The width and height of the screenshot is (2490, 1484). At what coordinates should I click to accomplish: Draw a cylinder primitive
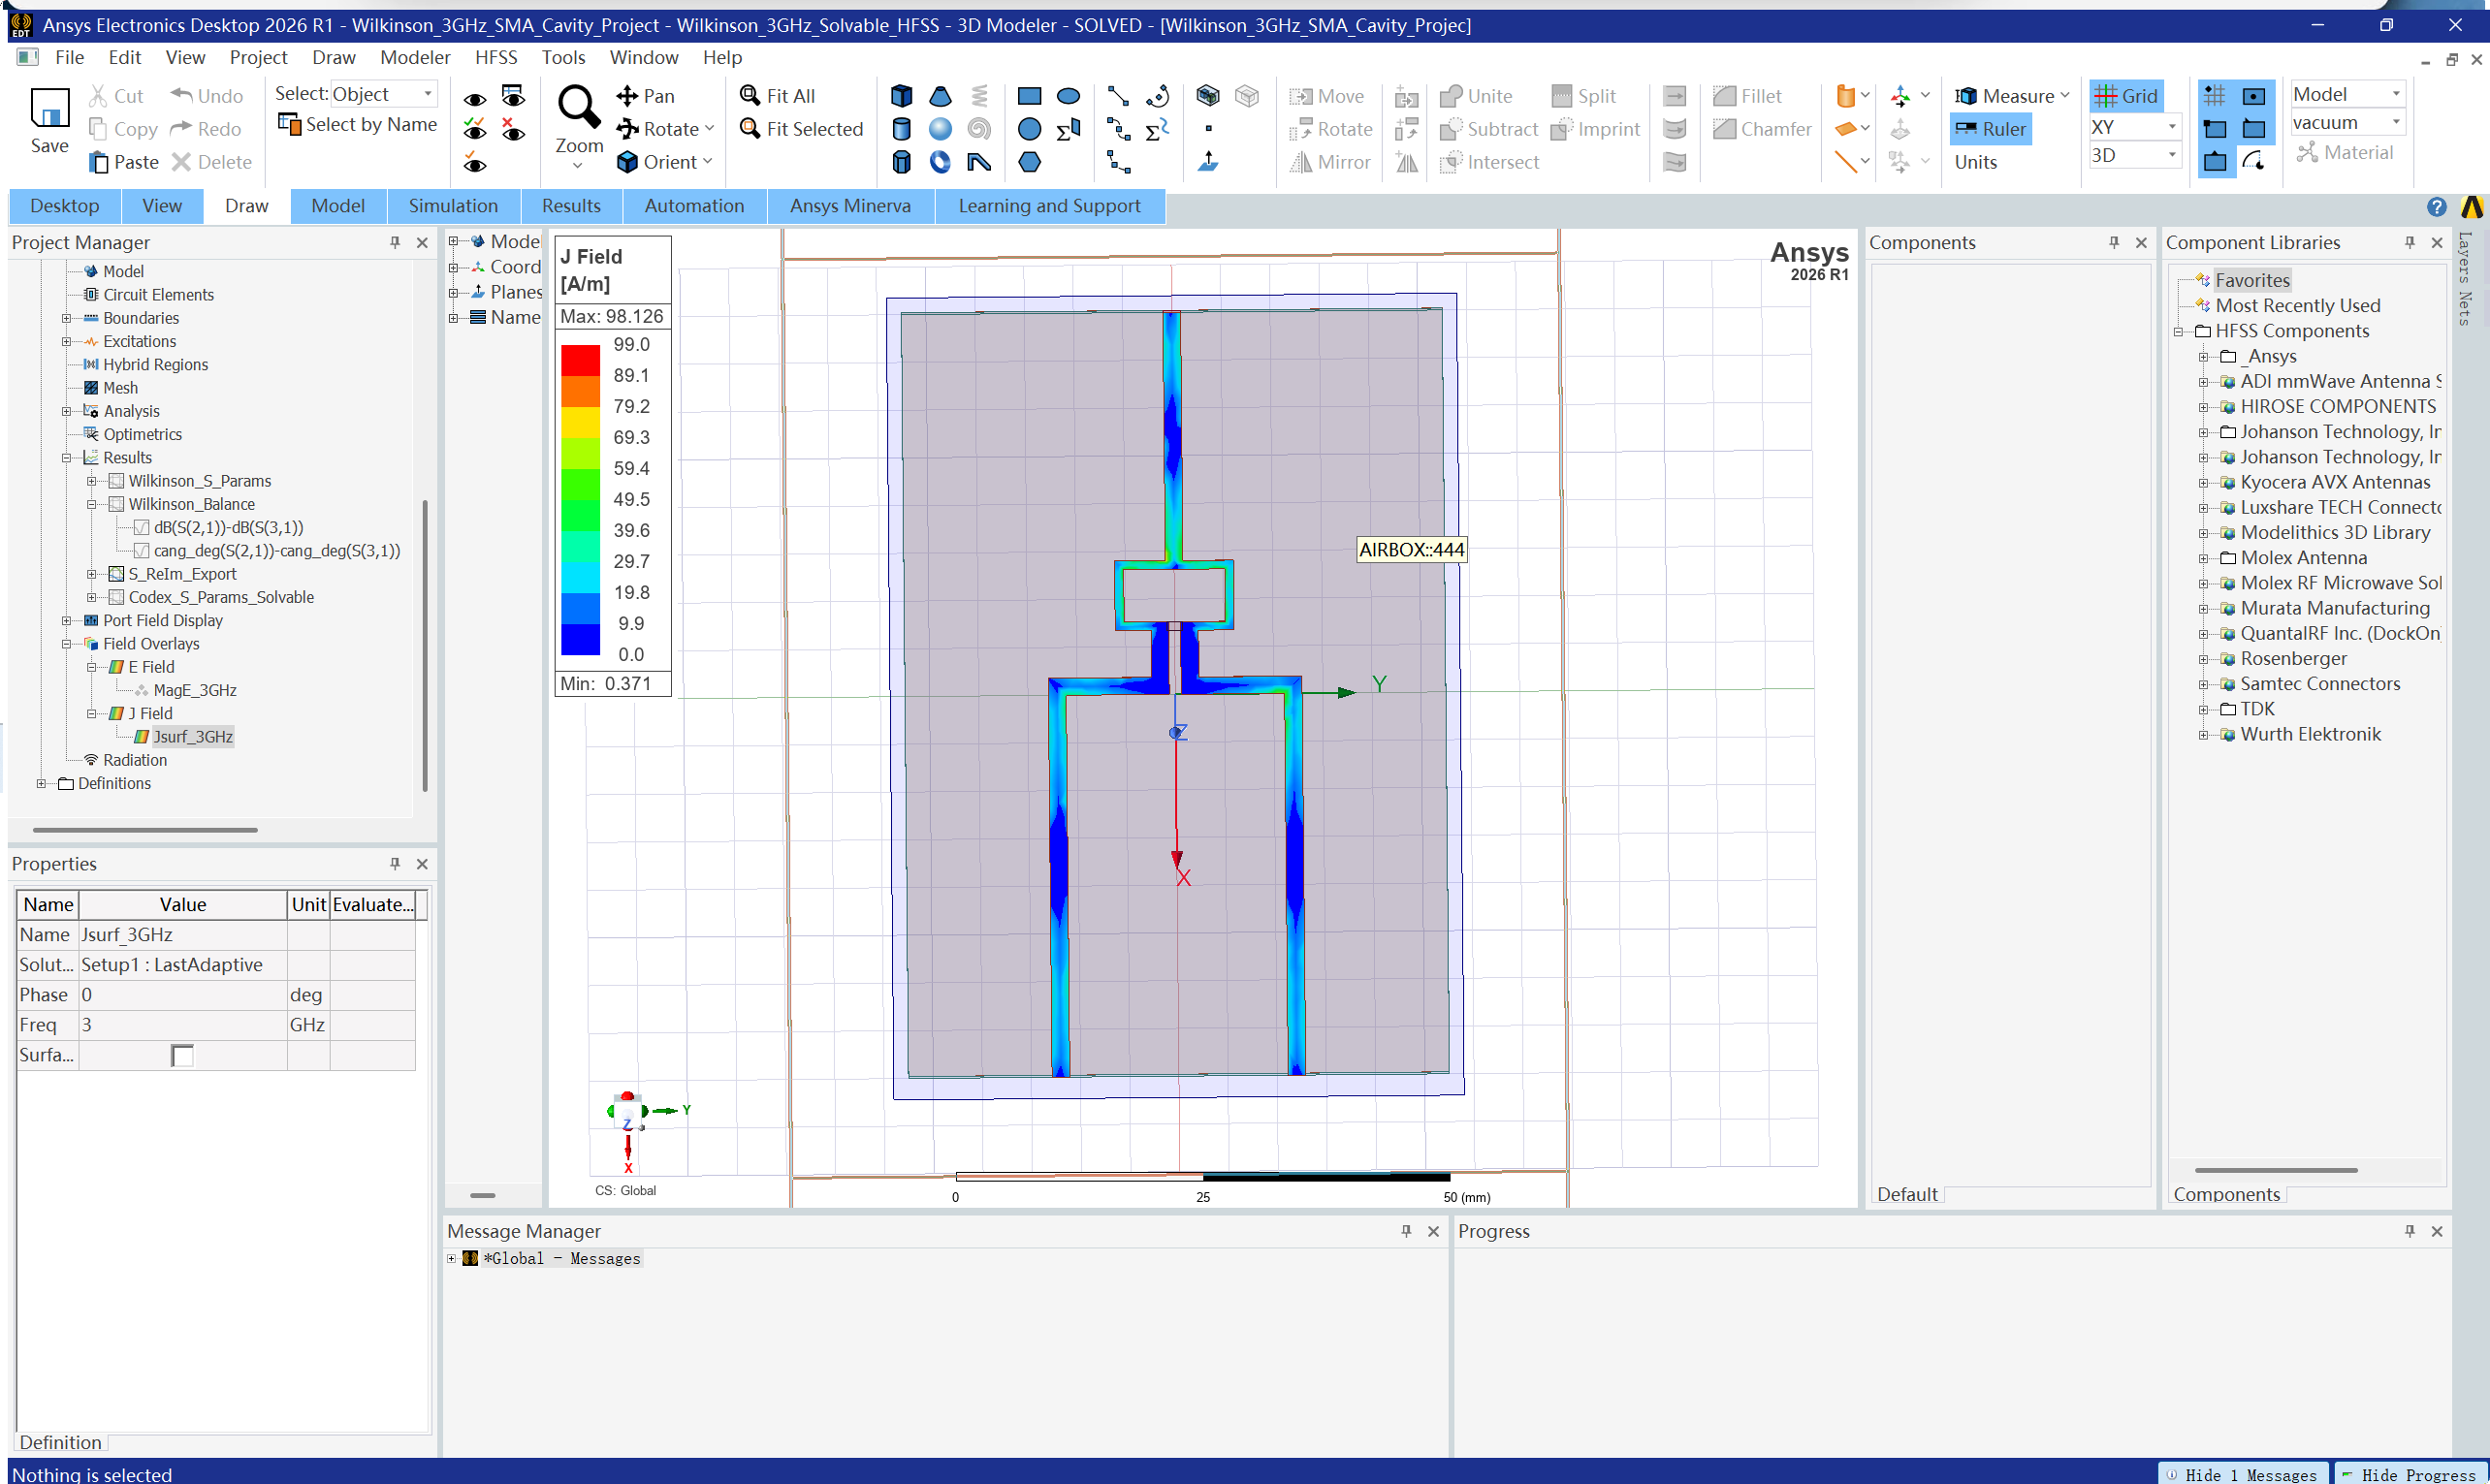(901, 129)
